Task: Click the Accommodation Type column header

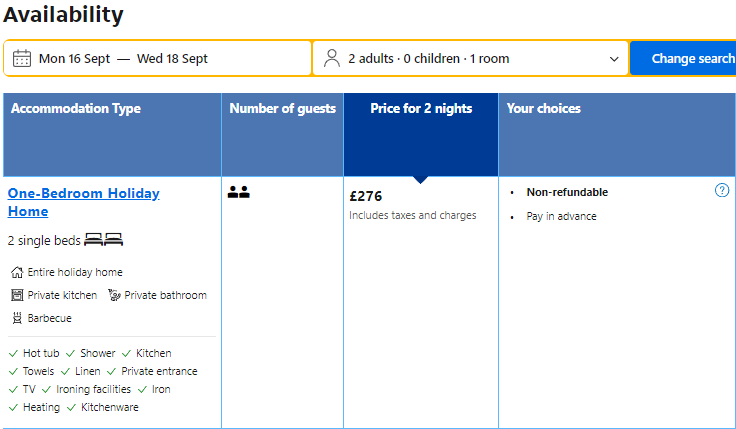Action: [x=76, y=109]
